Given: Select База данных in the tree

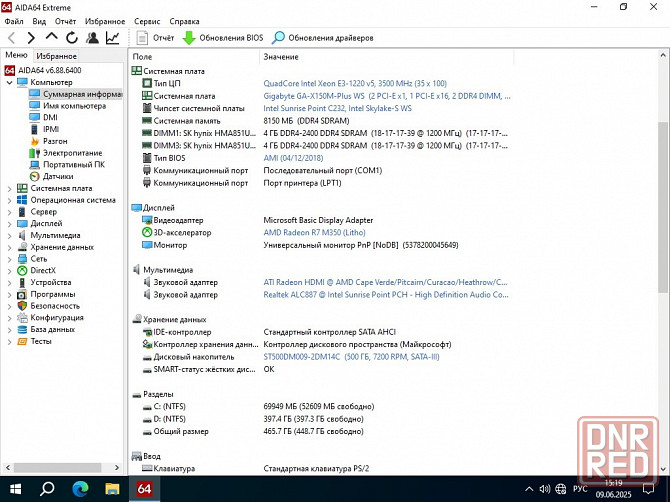Looking at the screenshot, I should (x=52, y=329).
